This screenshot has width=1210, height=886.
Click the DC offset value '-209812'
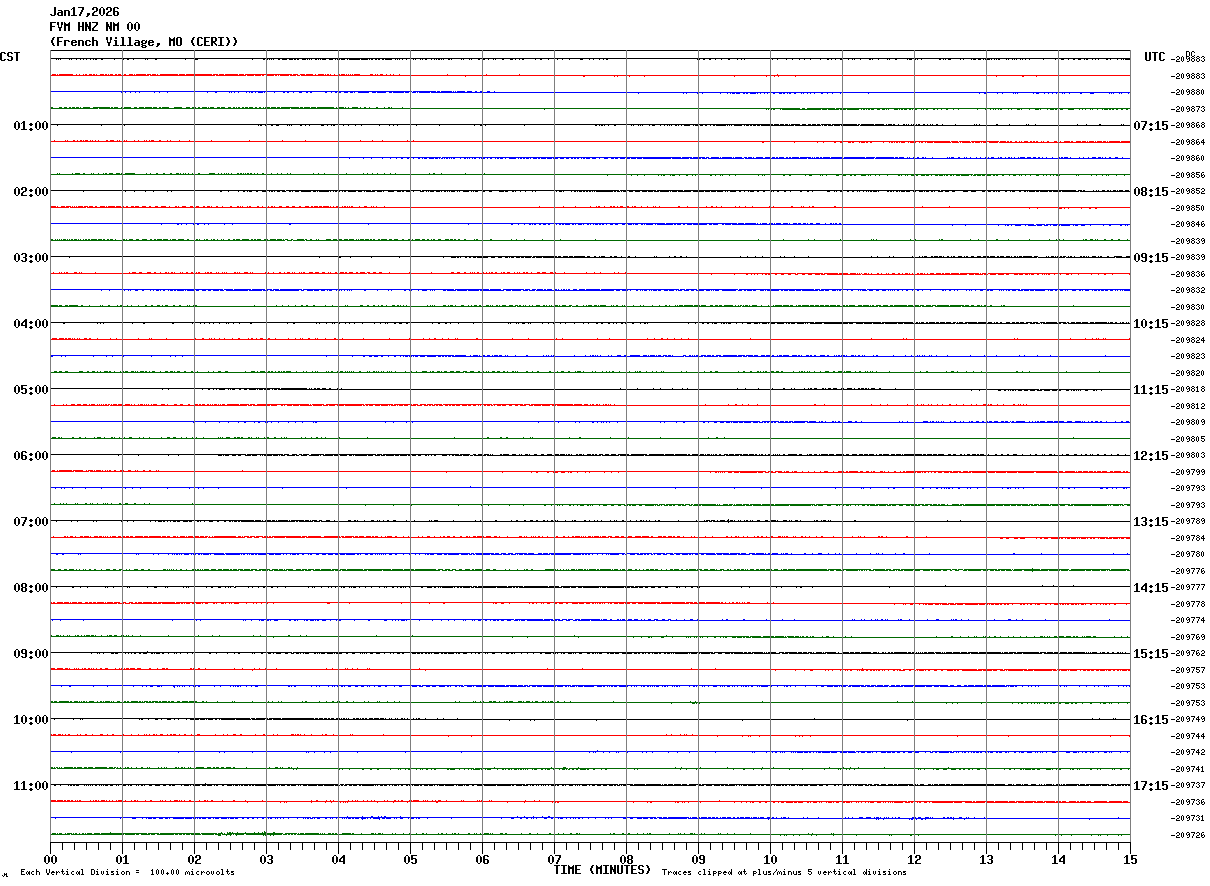click(x=1189, y=406)
